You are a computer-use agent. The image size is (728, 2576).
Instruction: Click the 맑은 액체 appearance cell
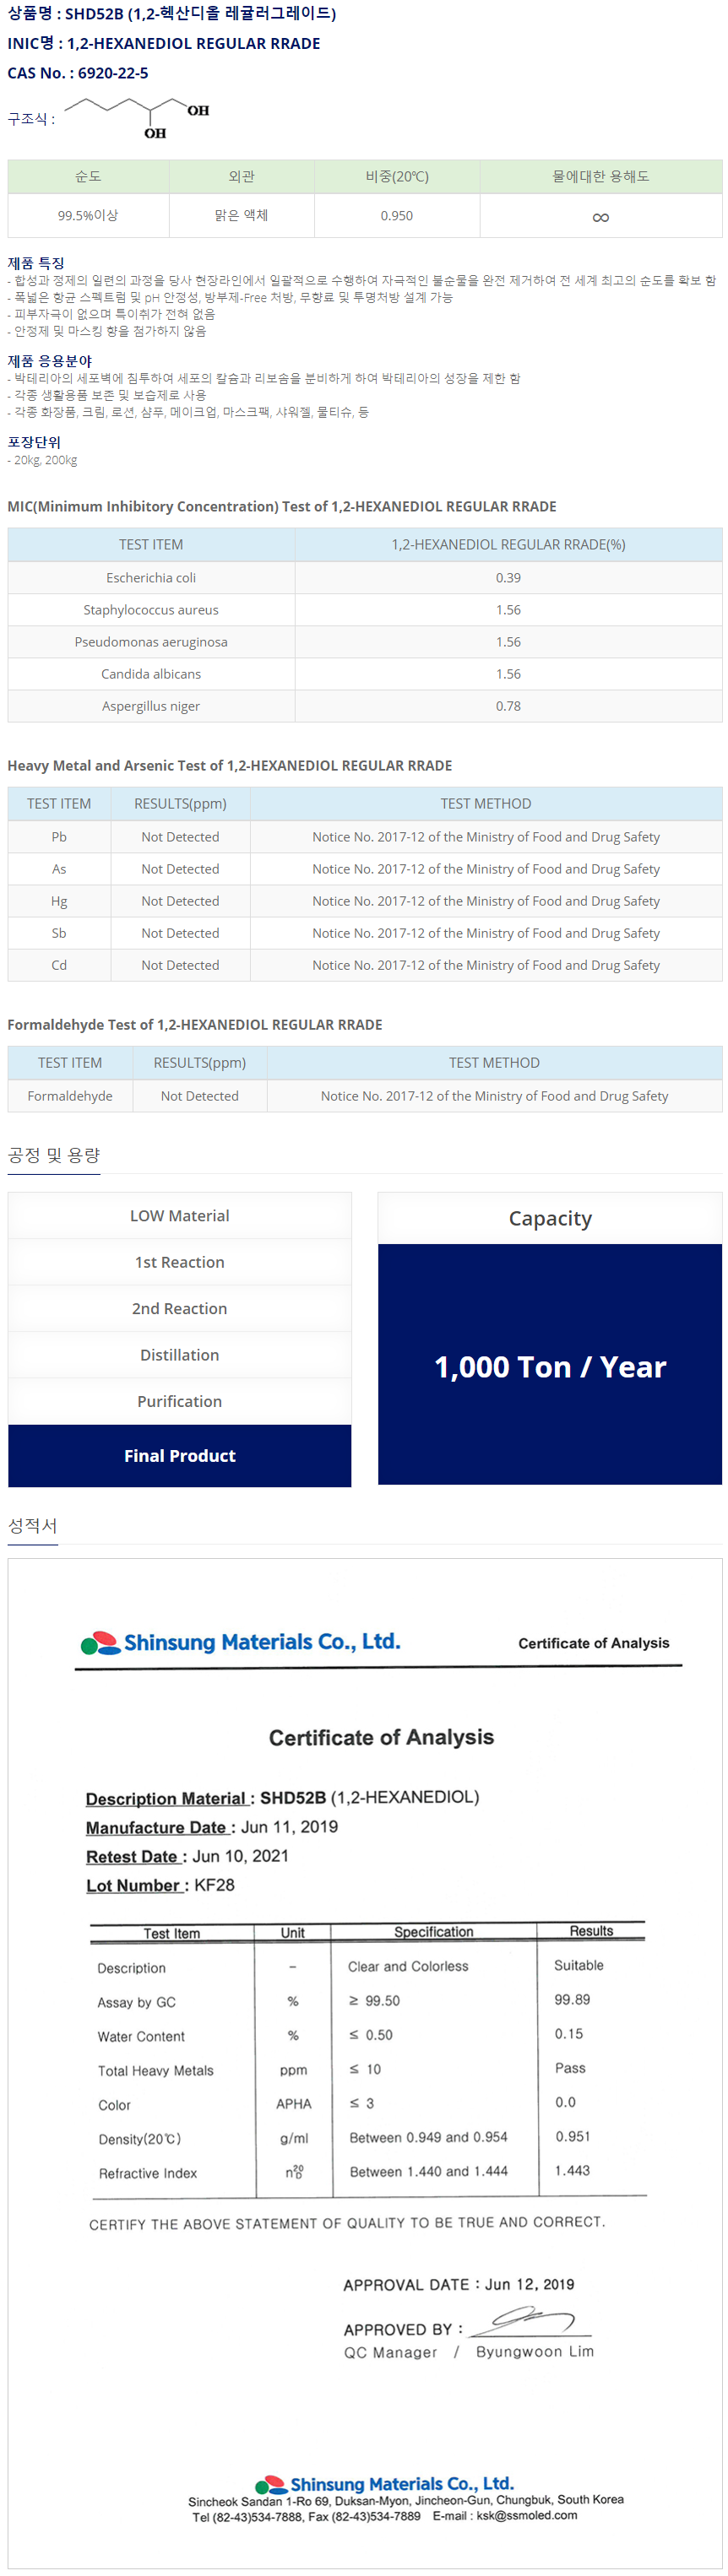(242, 215)
